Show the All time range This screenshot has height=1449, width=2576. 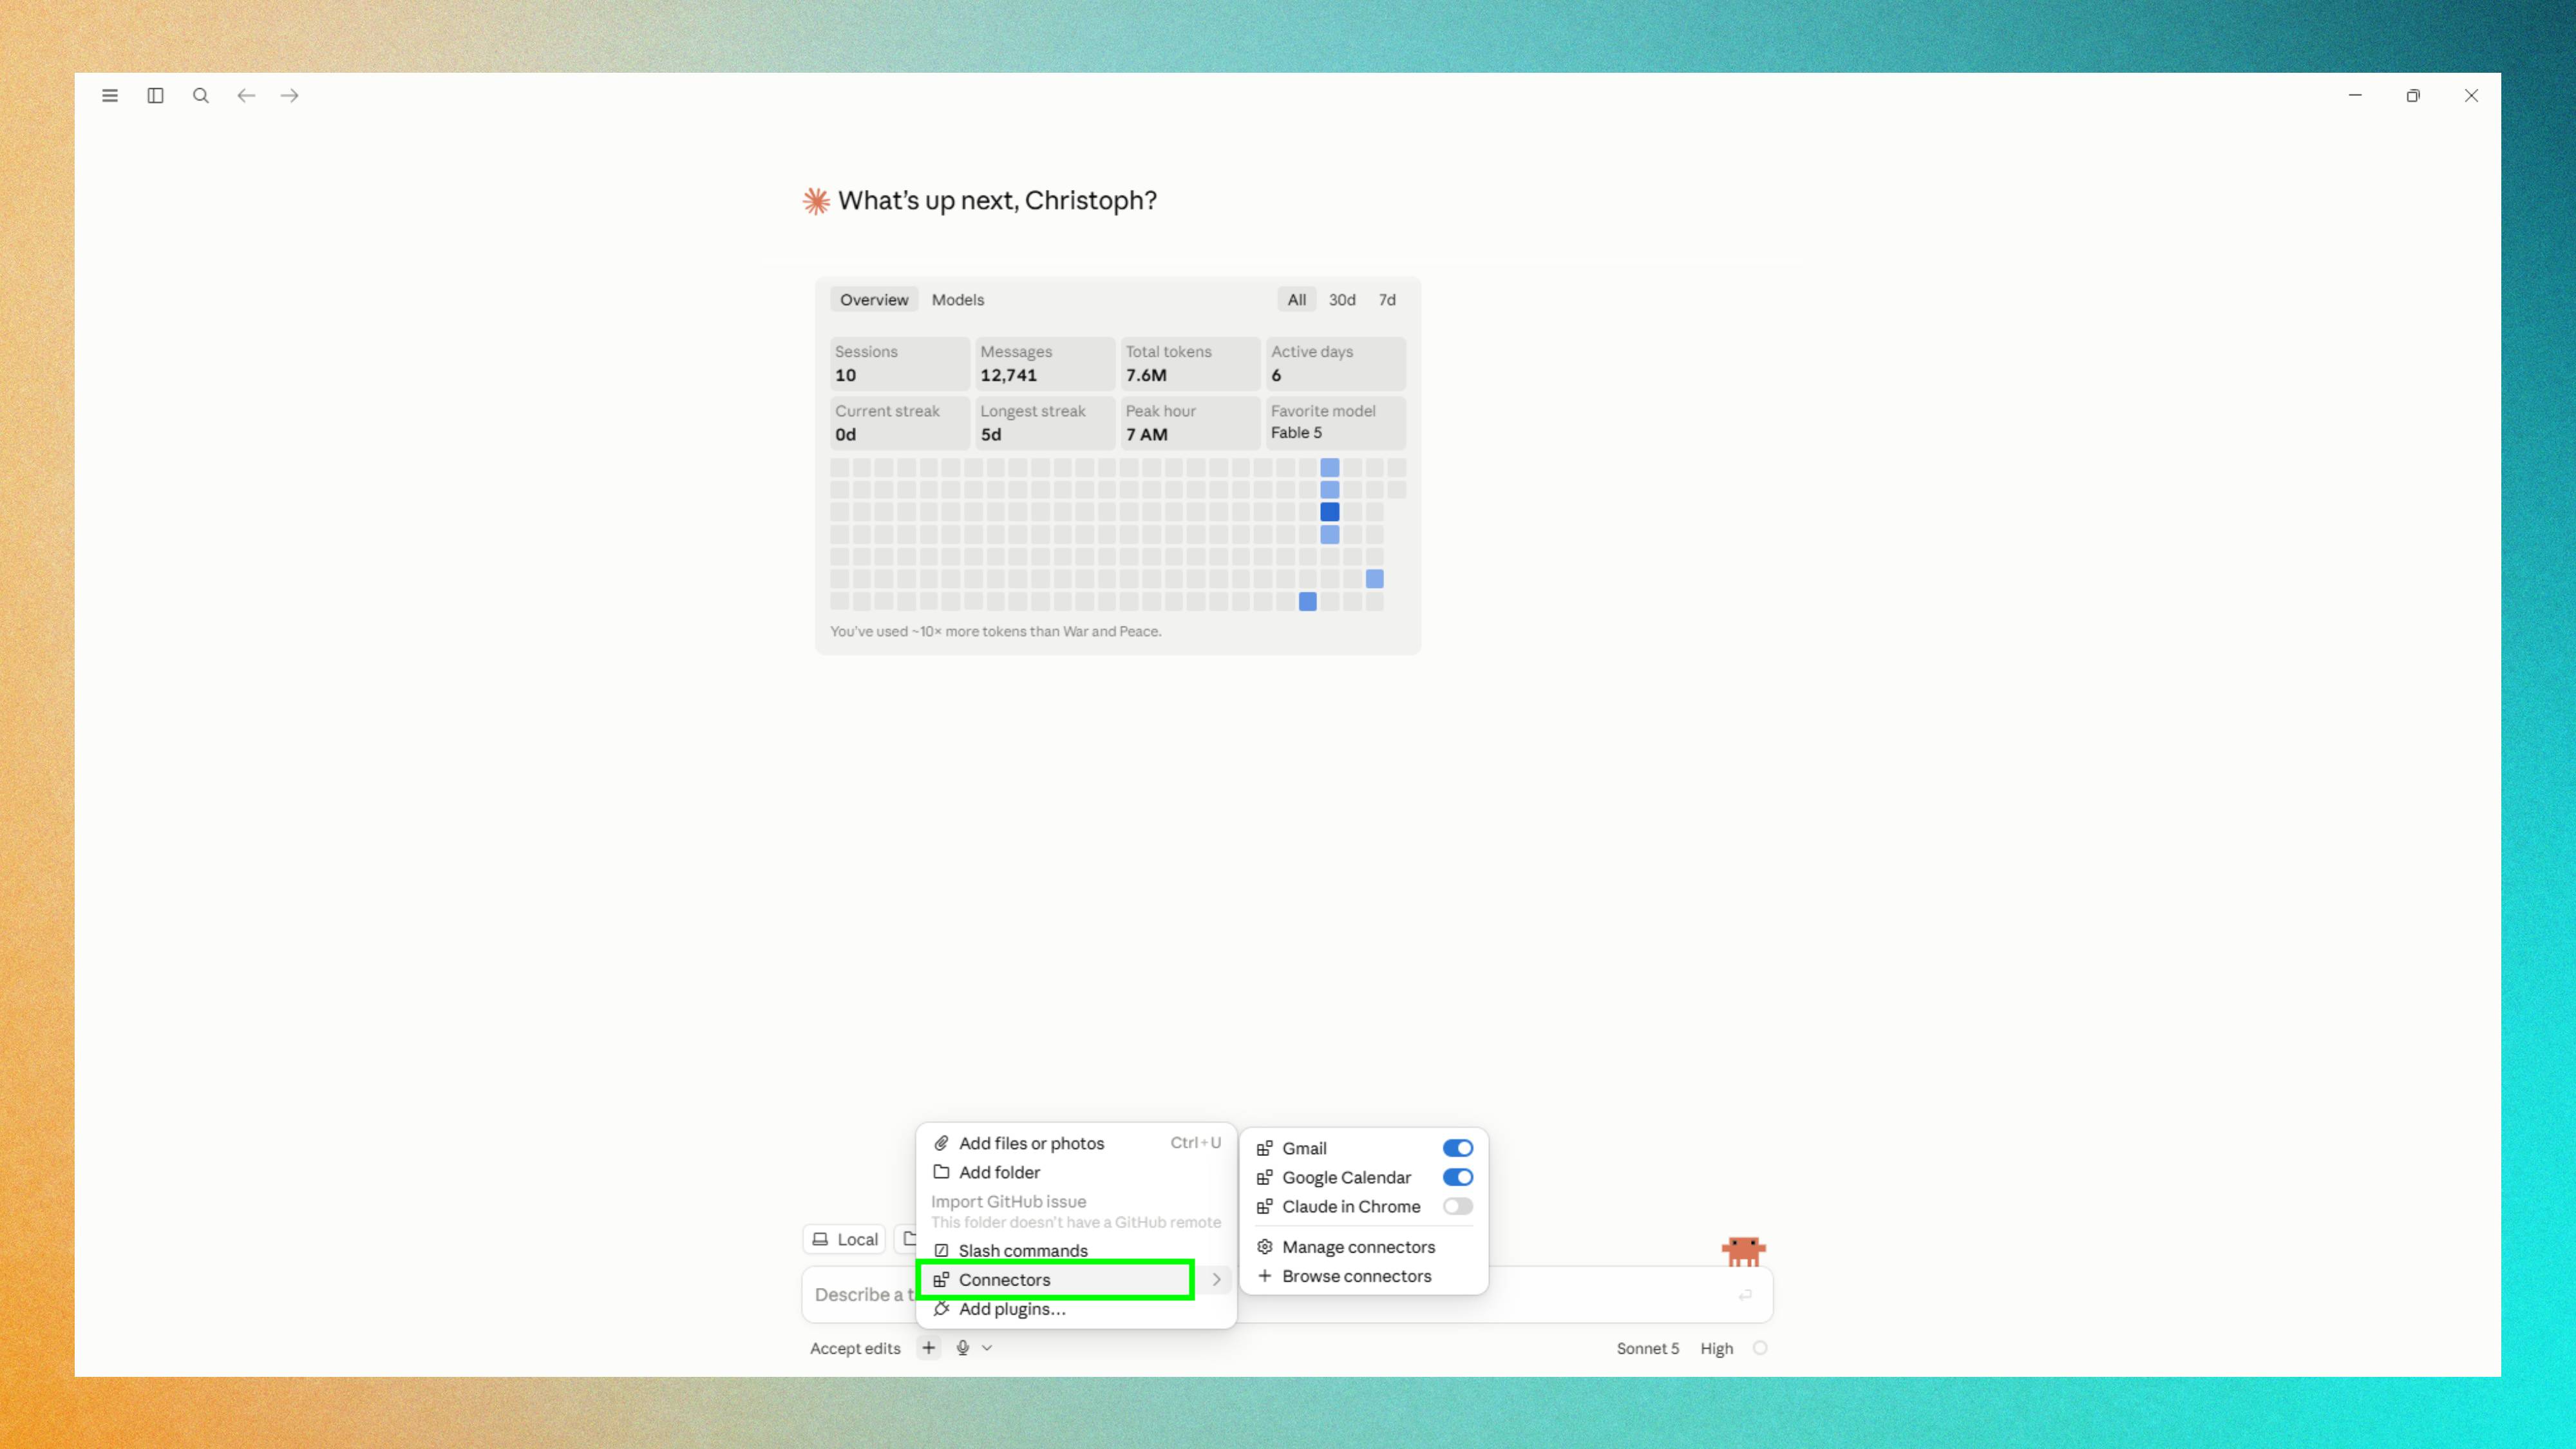tap(1296, 300)
